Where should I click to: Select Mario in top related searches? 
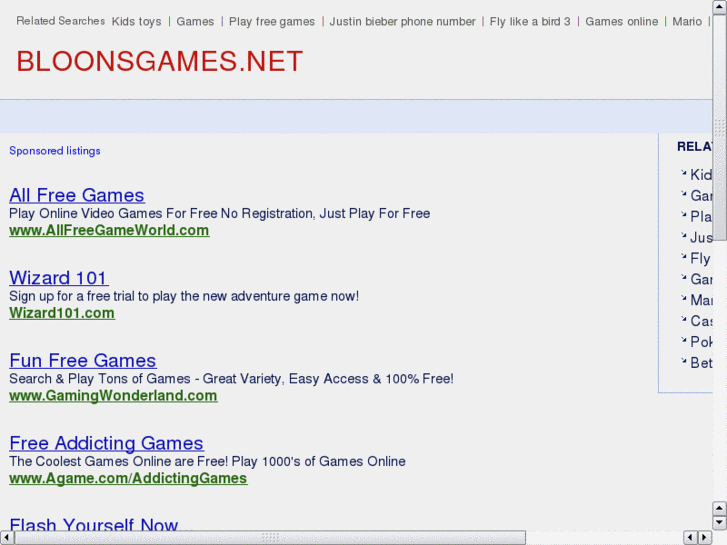pyautogui.click(x=687, y=21)
